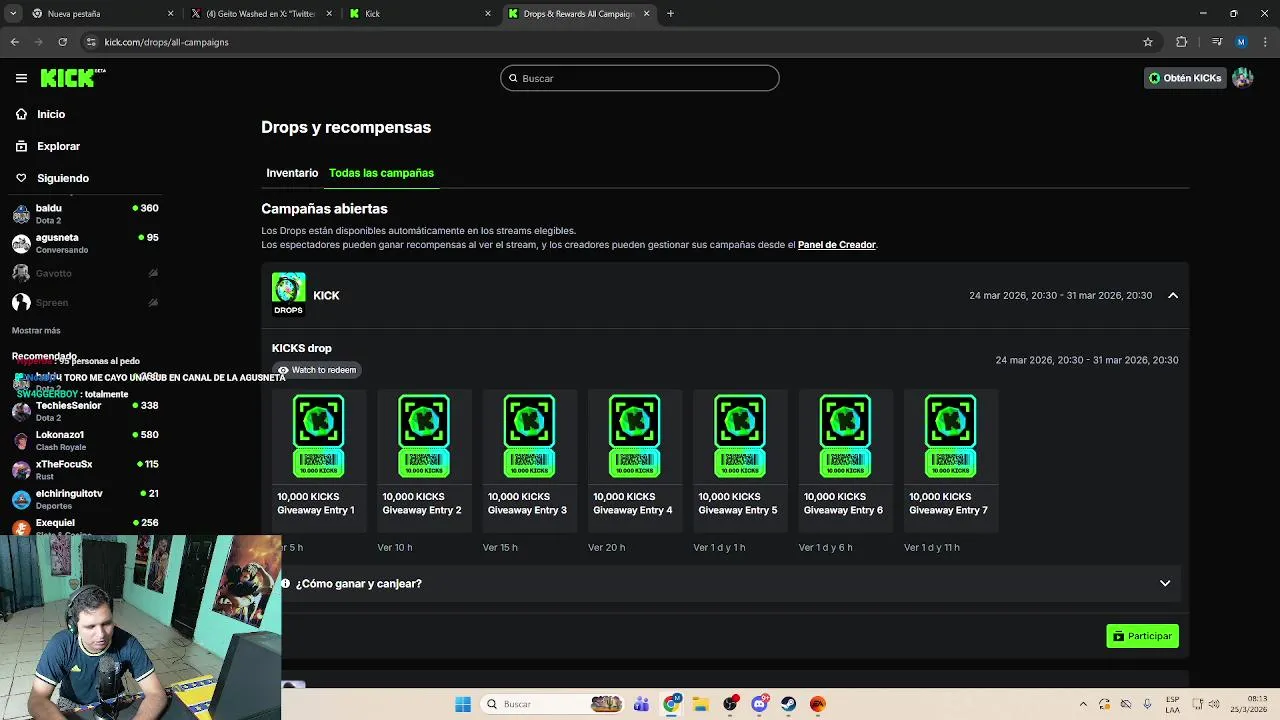Open EA app from taskbar
Image resolution: width=1280 pixels, height=720 pixels.
coord(818,704)
